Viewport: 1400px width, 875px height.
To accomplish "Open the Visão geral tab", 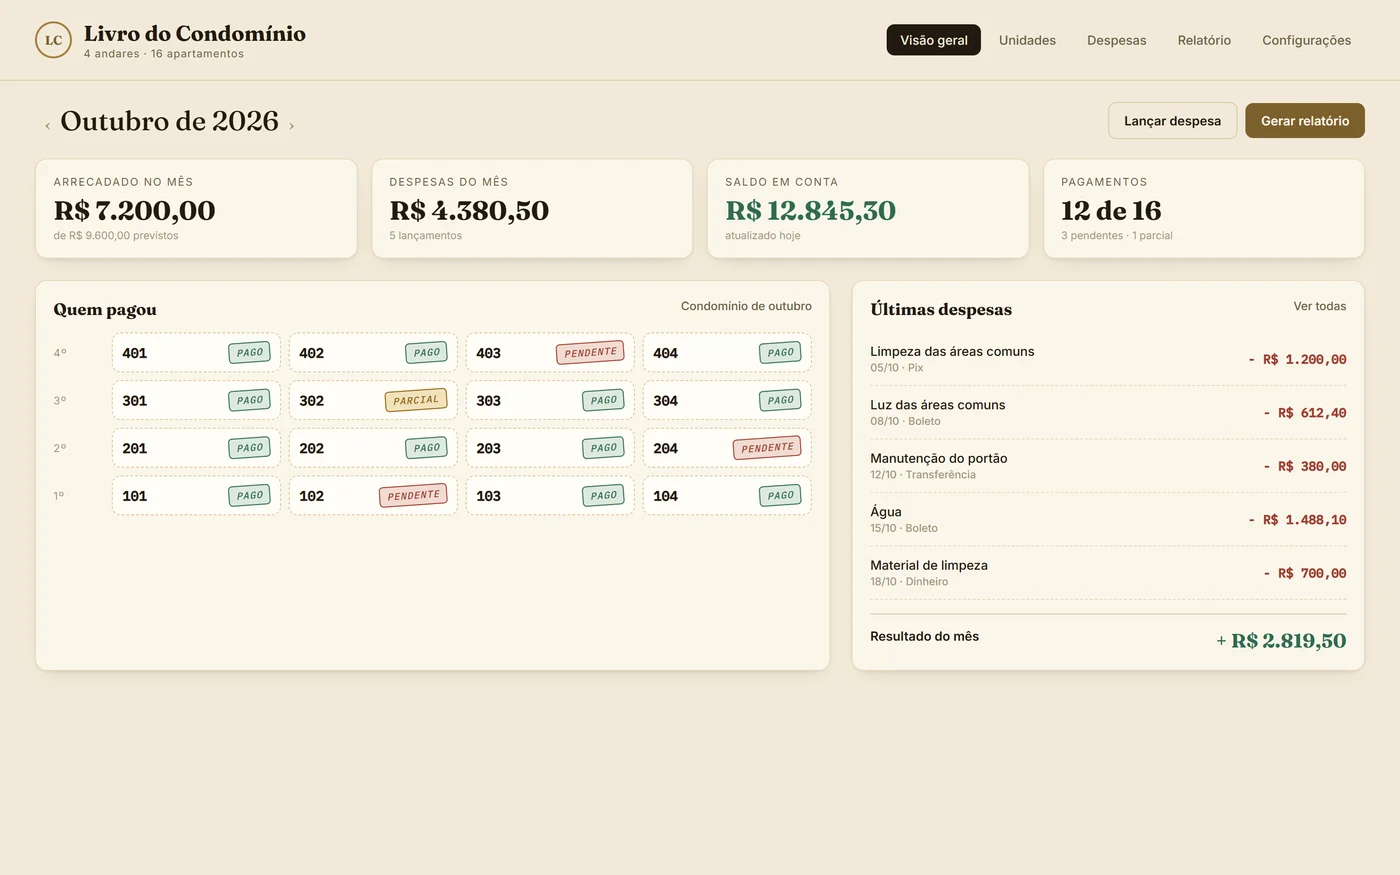I will coord(933,40).
